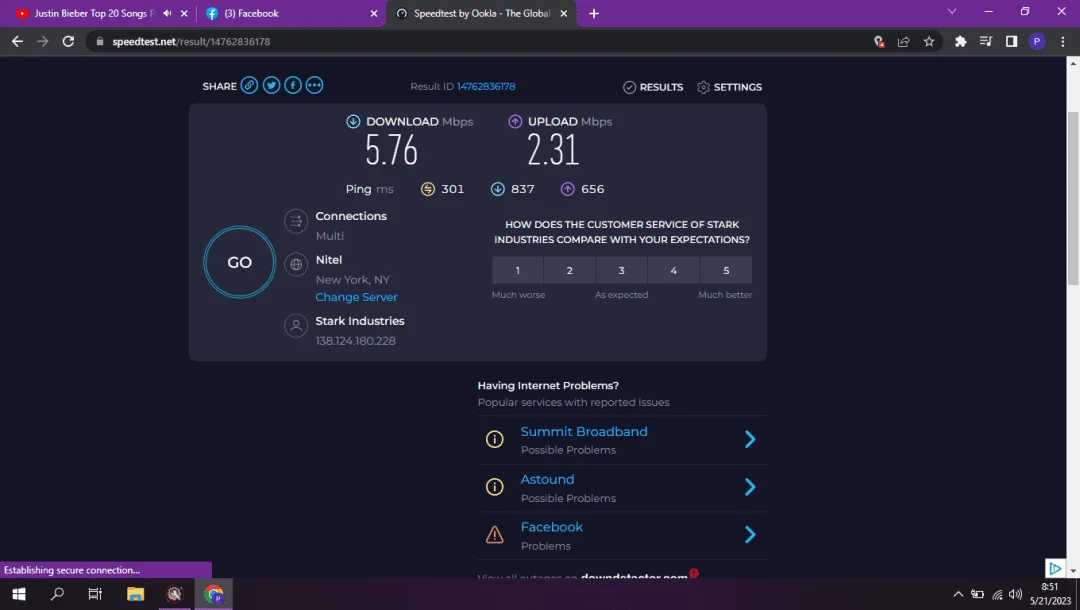The width and height of the screenshot is (1080, 610).
Task: Click Astound info circle icon
Action: coord(495,487)
